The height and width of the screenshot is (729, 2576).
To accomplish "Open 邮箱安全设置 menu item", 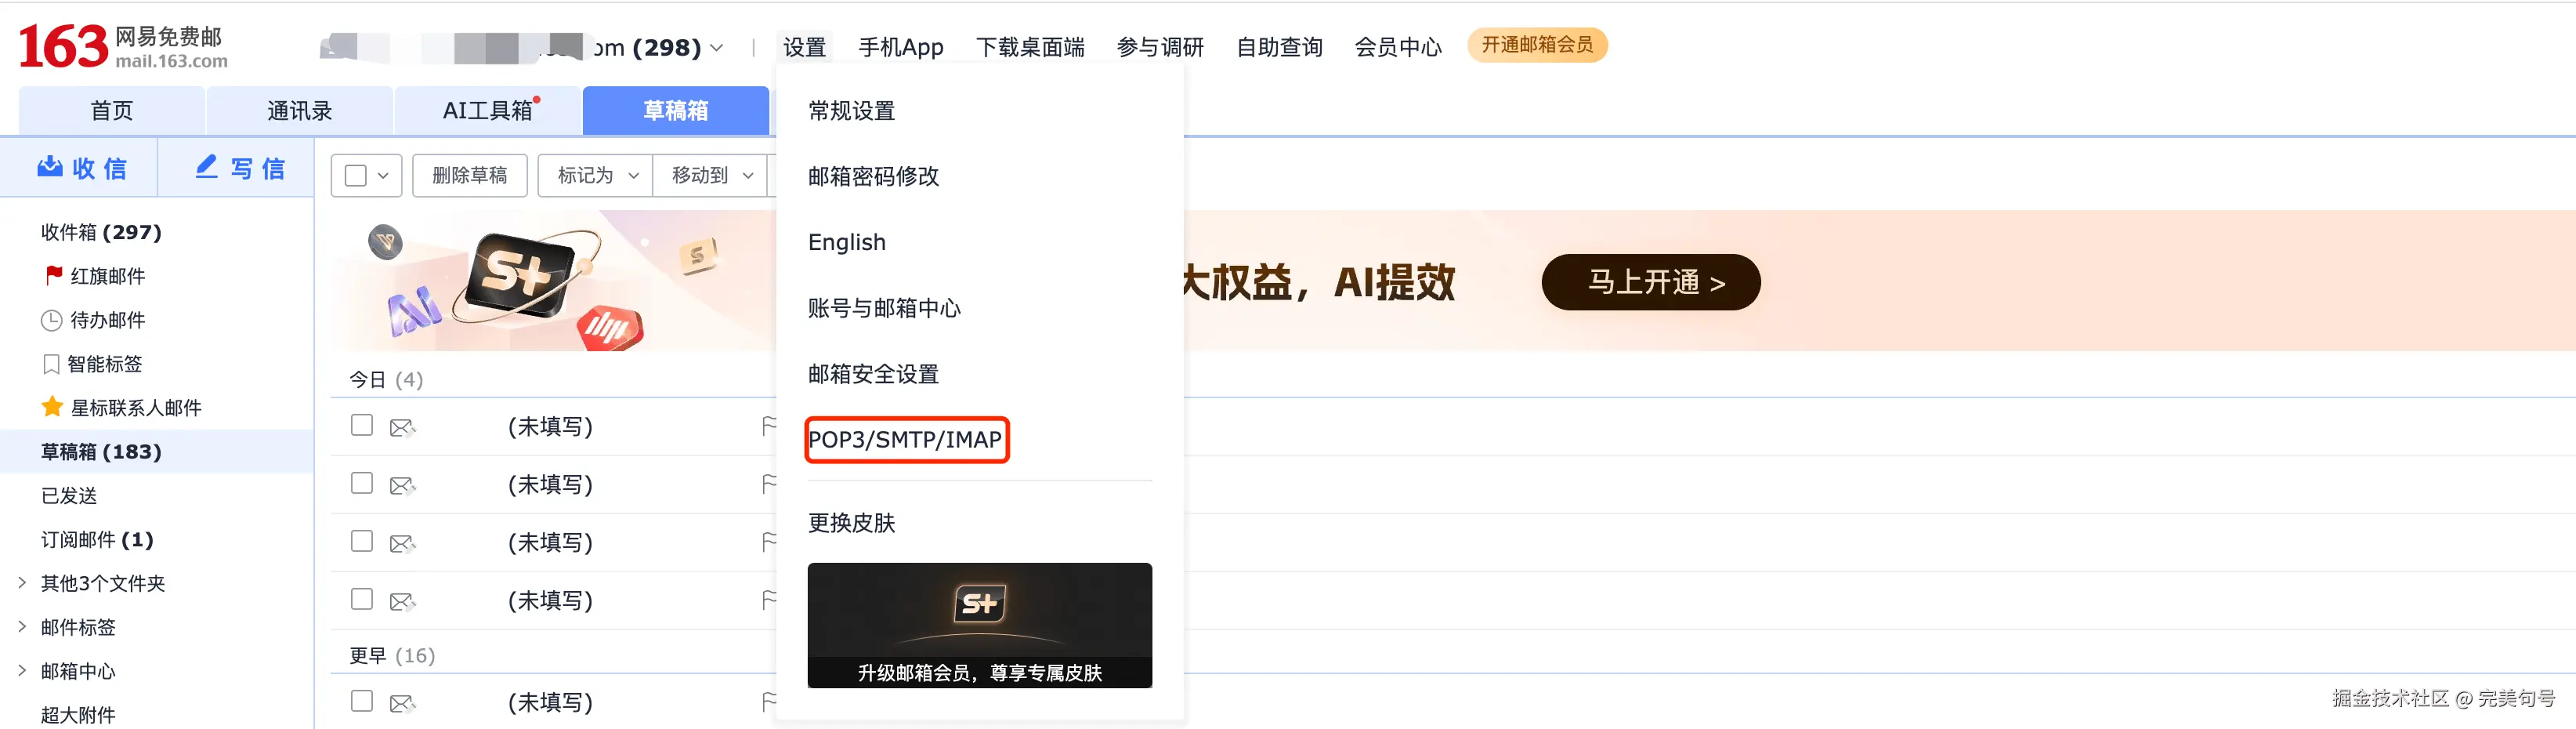I will pos(873,375).
